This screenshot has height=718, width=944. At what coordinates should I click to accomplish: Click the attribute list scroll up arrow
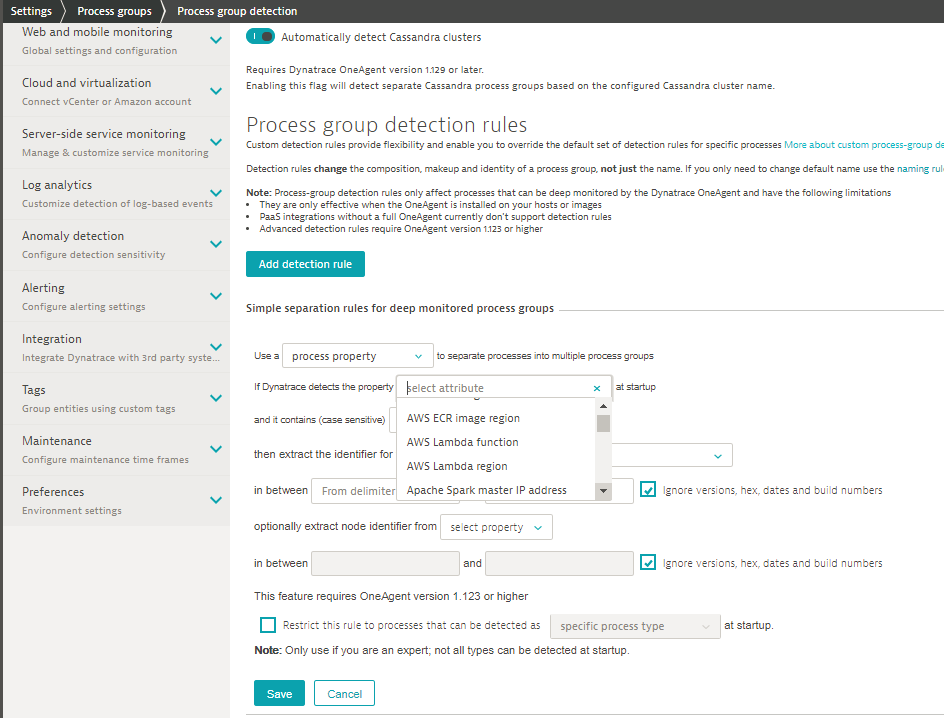(603, 406)
